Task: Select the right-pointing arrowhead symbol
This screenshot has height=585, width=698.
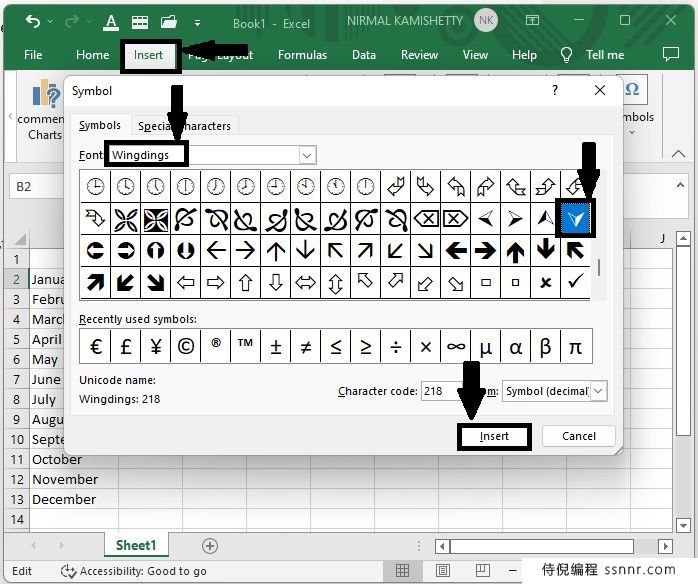Action: pyautogui.click(x=515, y=219)
